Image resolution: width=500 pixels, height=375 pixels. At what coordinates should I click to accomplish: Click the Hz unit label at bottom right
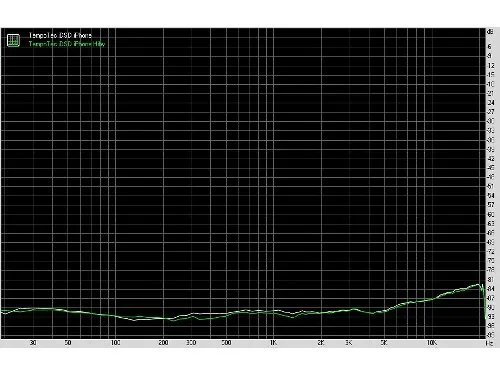tap(489, 343)
